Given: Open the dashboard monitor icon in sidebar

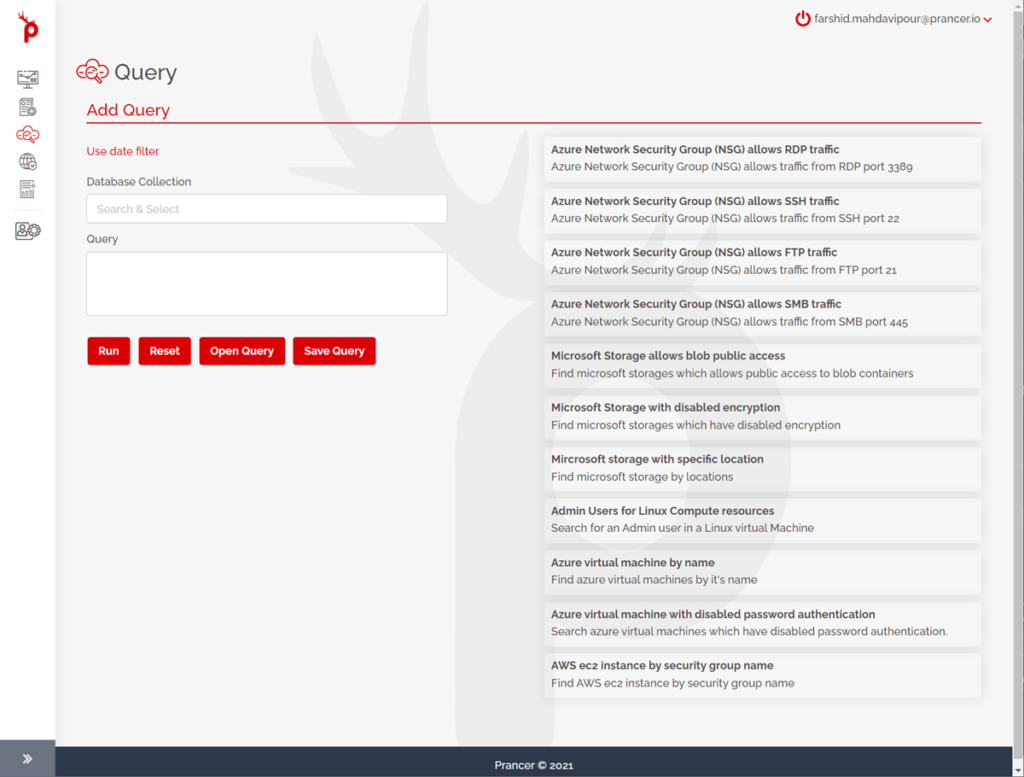Looking at the screenshot, I should pyautogui.click(x=28, y=79).
